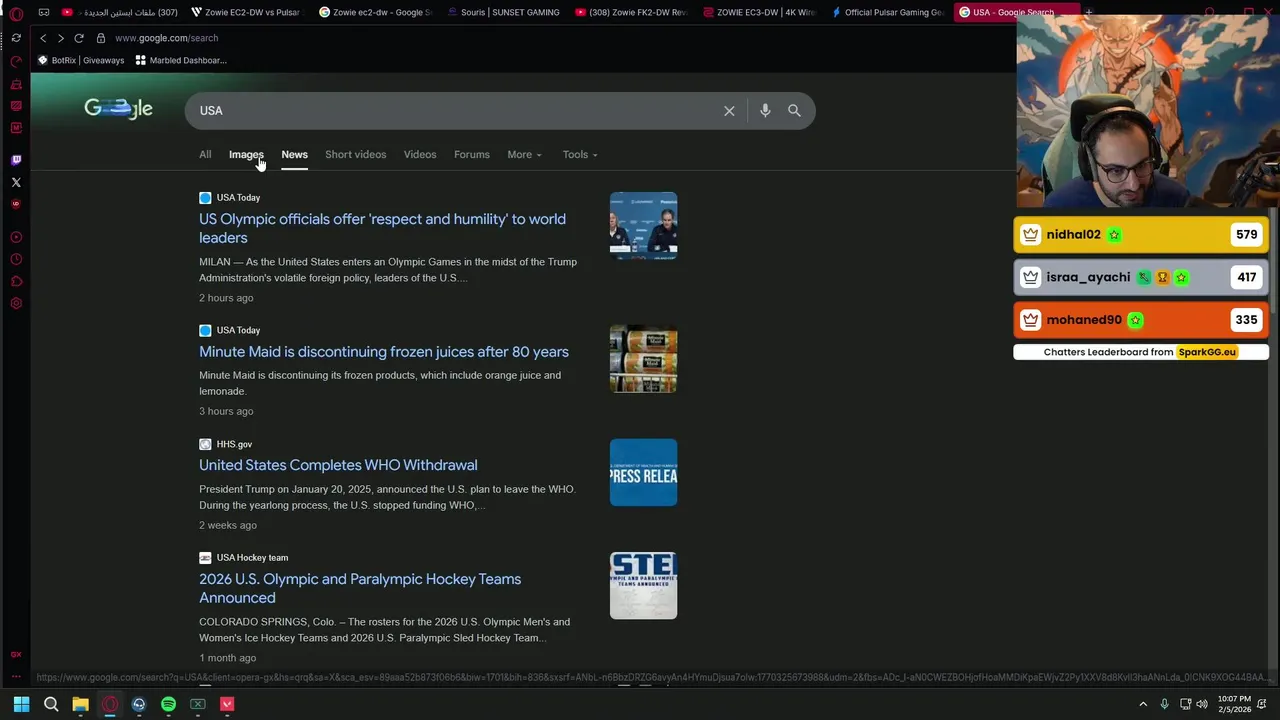The width and height of the screenshot is (1280, 720).
Task: Submit search with the magnifying glass icon
Action: pyautogui.click(x=794, y=111)
